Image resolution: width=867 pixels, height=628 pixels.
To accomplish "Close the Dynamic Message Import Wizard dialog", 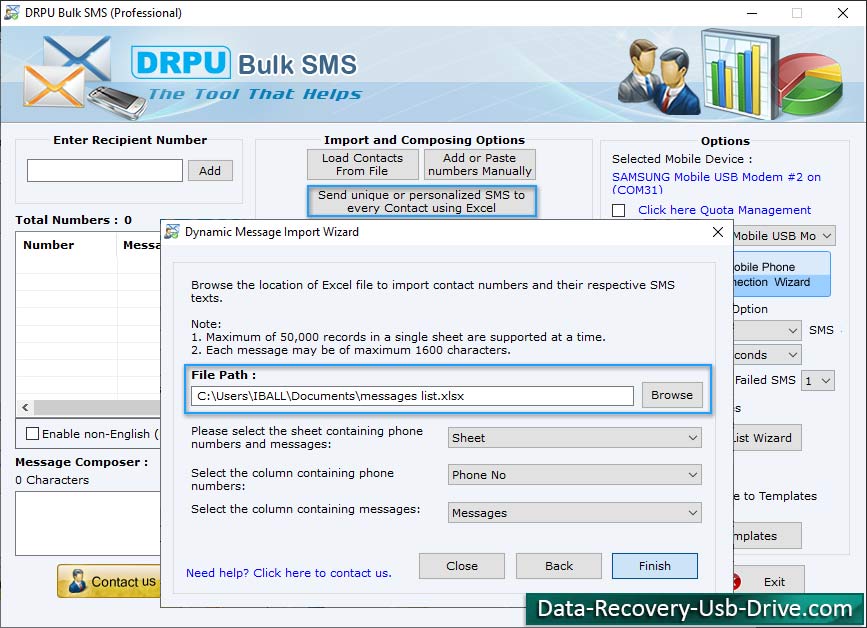I will click(x=718, y=232).
